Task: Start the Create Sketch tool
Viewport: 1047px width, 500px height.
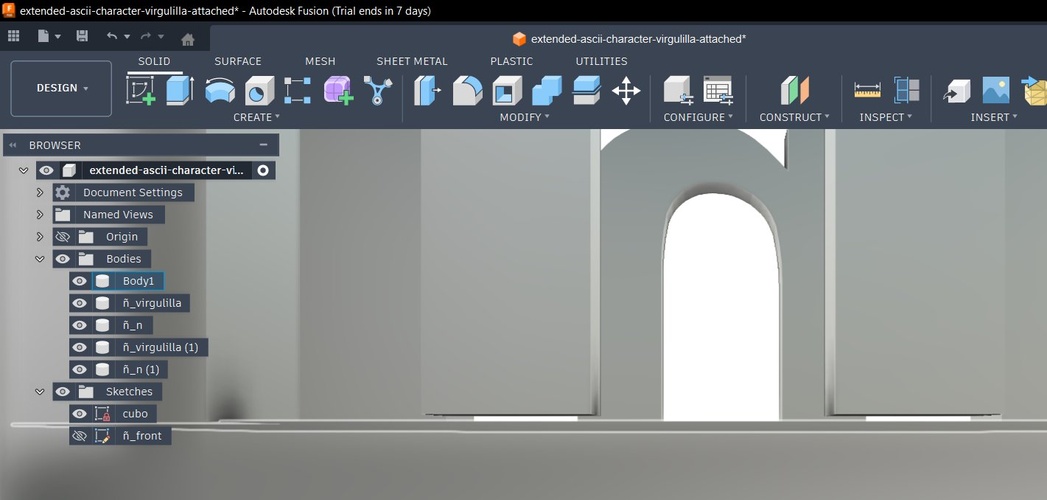Action: click(x=140, y=90)
